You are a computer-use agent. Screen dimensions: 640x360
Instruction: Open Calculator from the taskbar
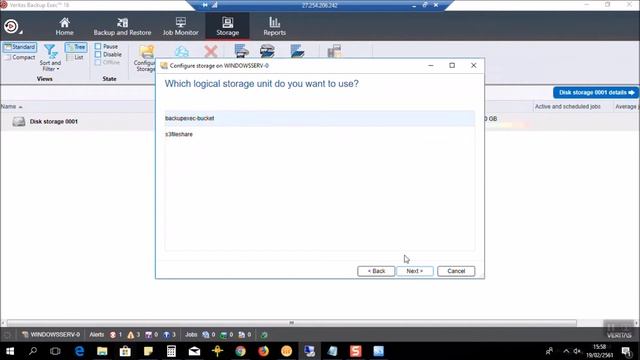point(171,351)
